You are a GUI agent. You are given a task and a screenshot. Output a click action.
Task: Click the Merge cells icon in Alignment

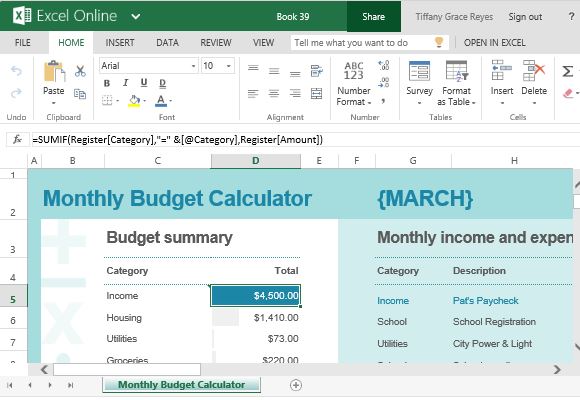click(316, 94)
